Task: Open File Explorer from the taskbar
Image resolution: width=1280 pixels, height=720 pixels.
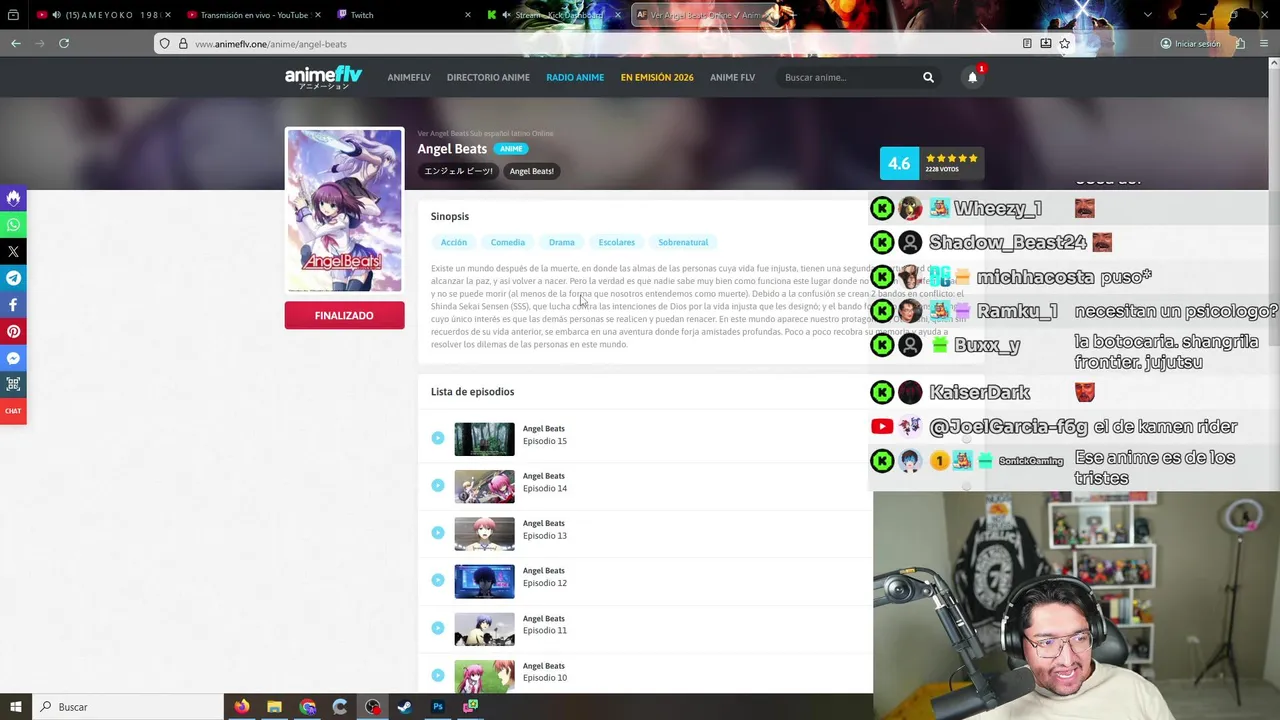Action: coord(274,707)
